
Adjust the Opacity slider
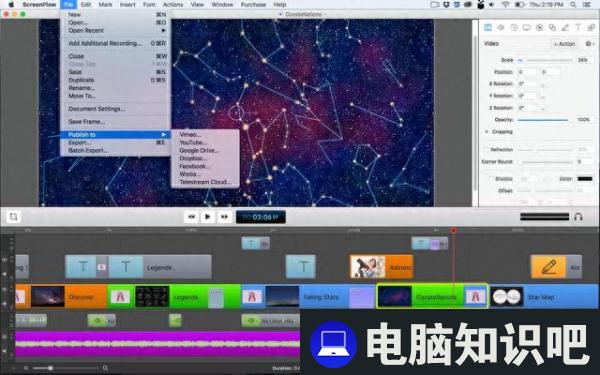[543, 120]
